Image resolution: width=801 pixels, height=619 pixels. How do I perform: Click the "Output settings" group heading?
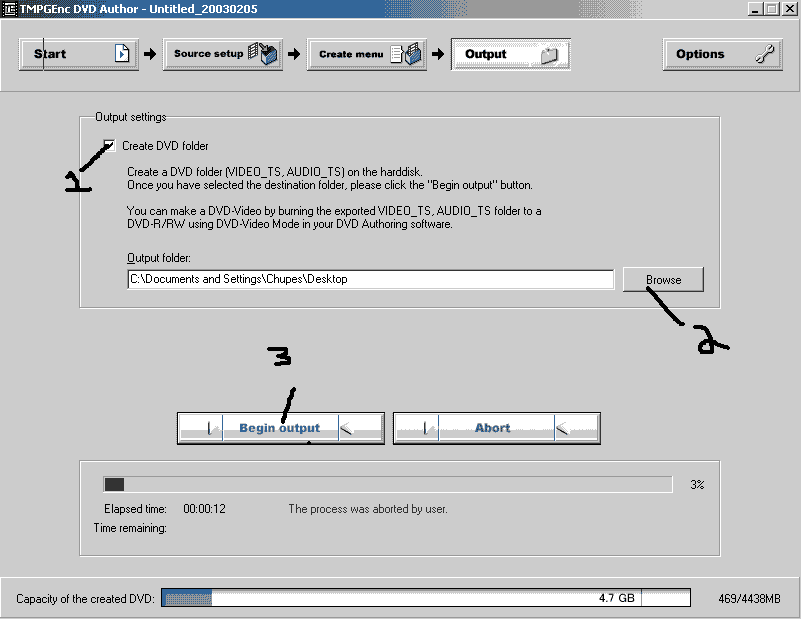[x=131, y=117]
